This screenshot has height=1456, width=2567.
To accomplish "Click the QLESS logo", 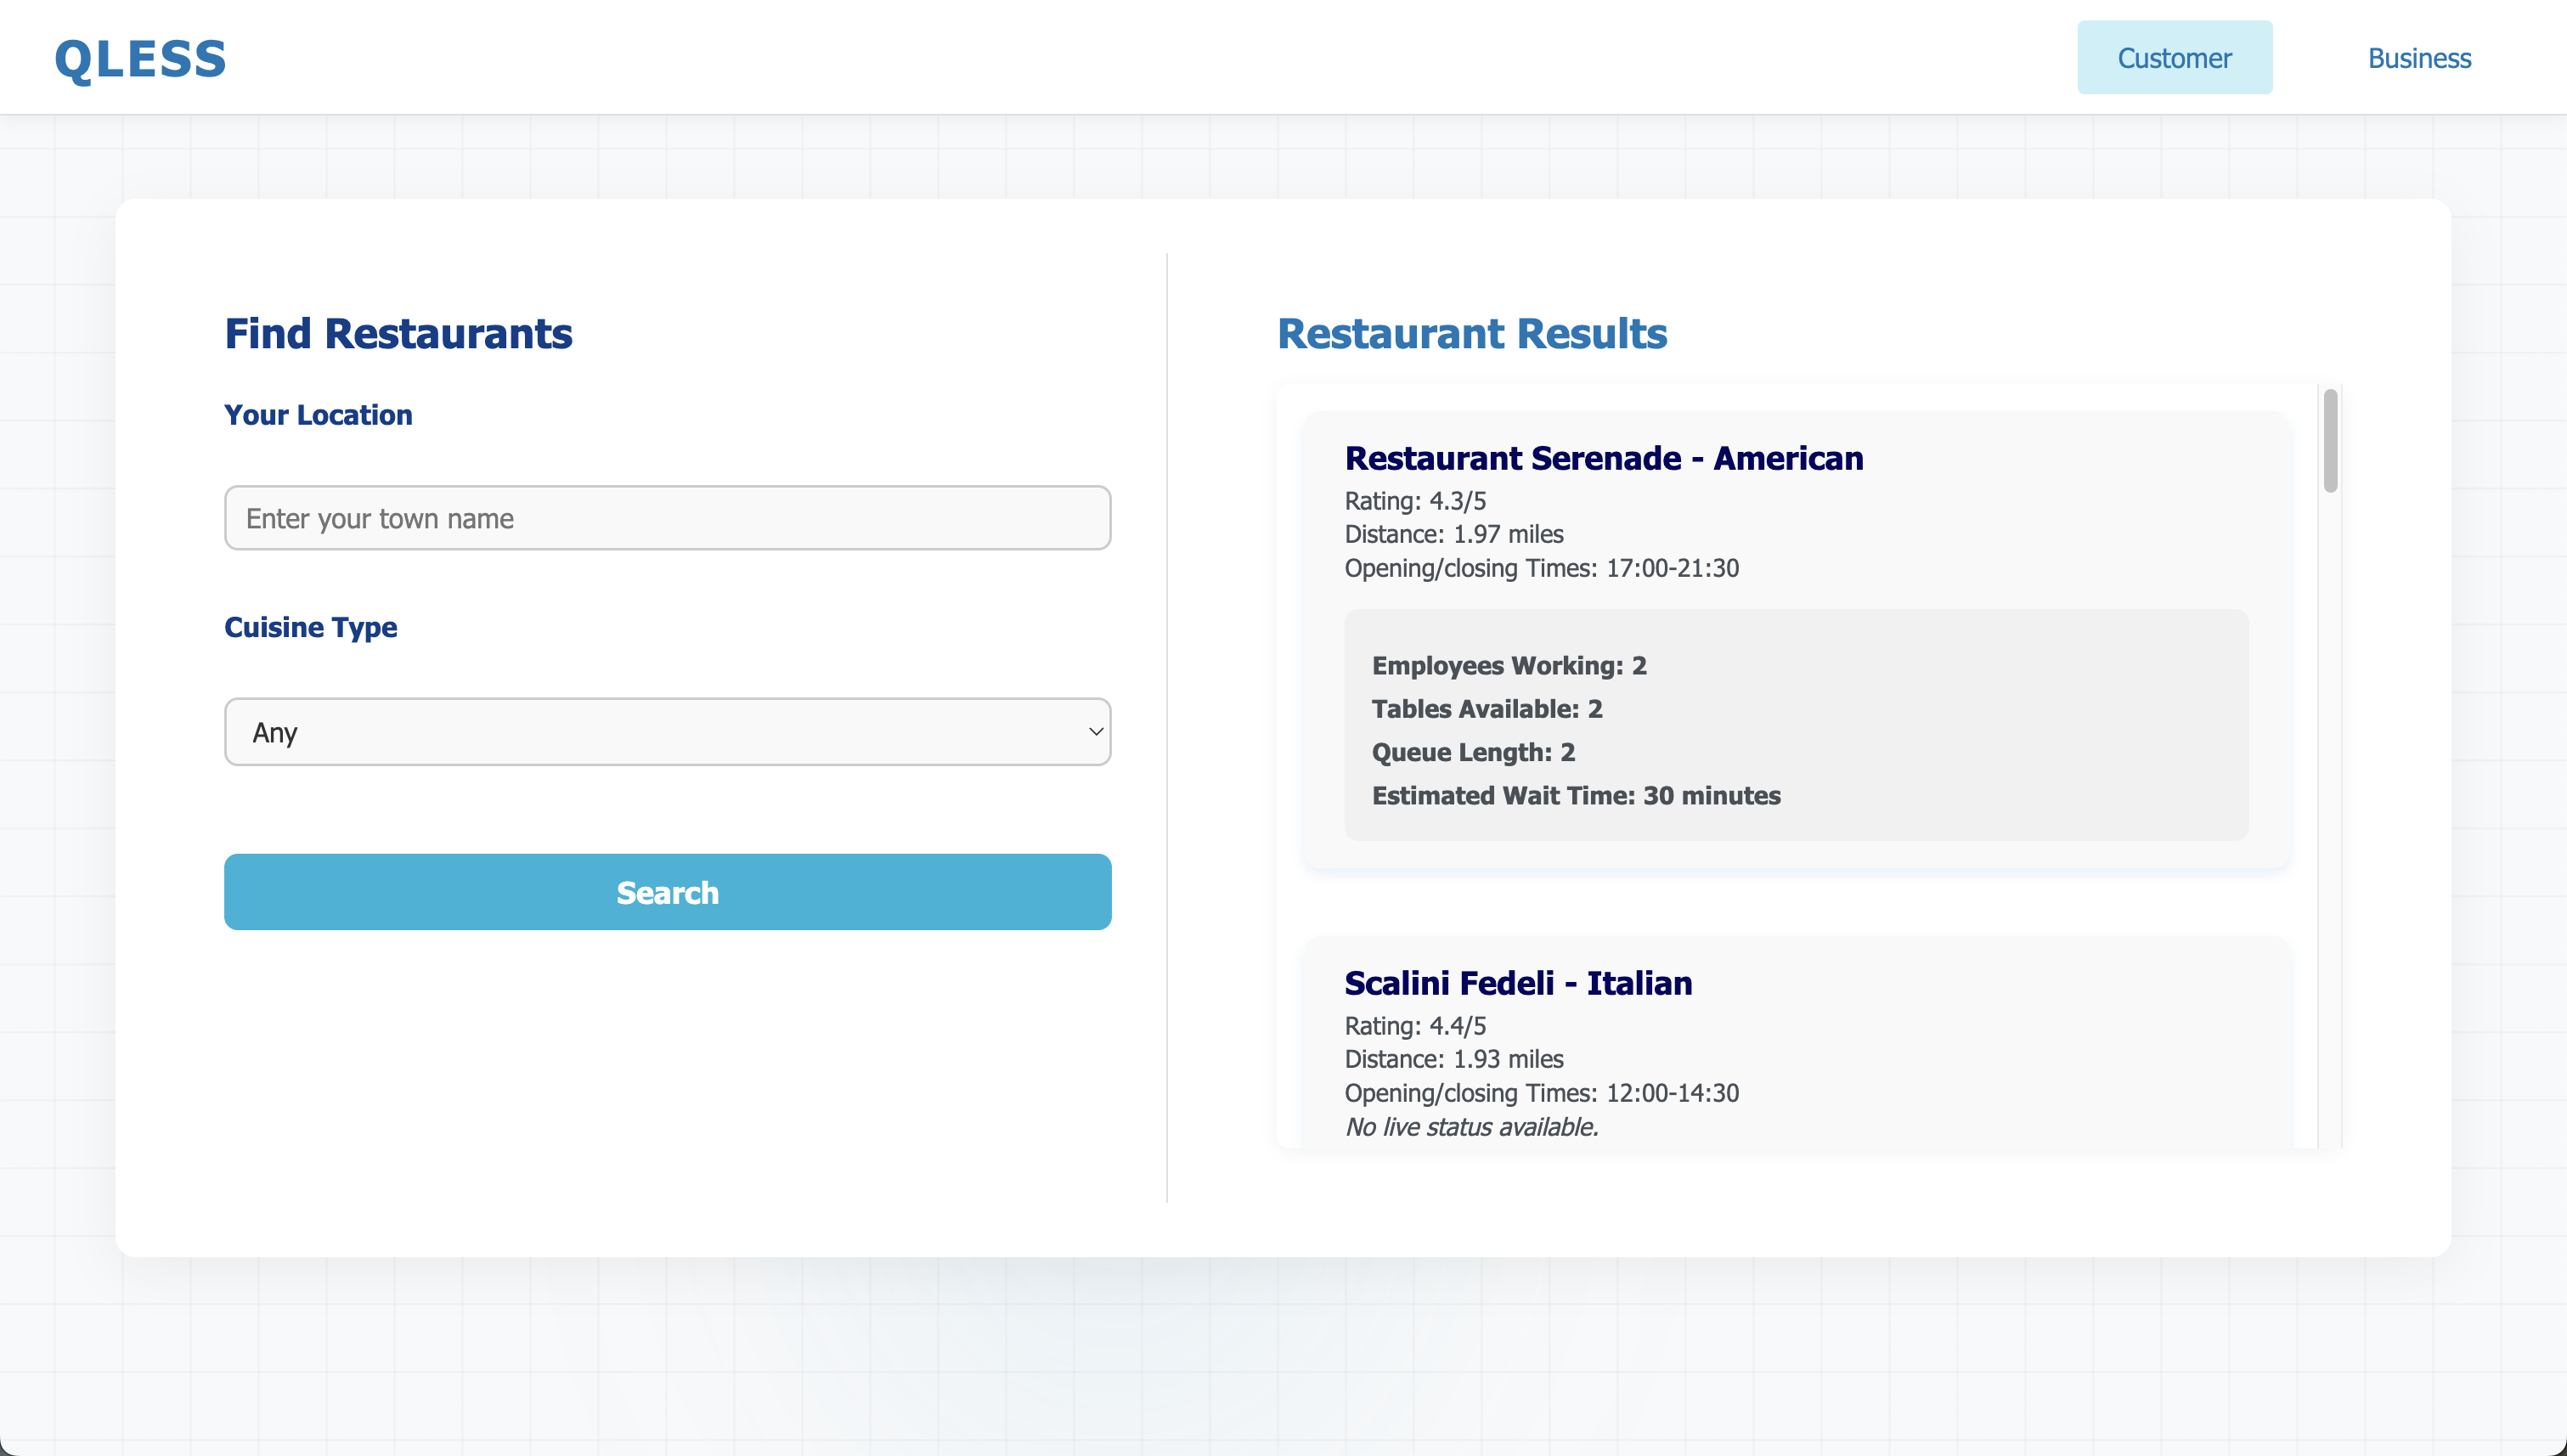I will 140,59.
